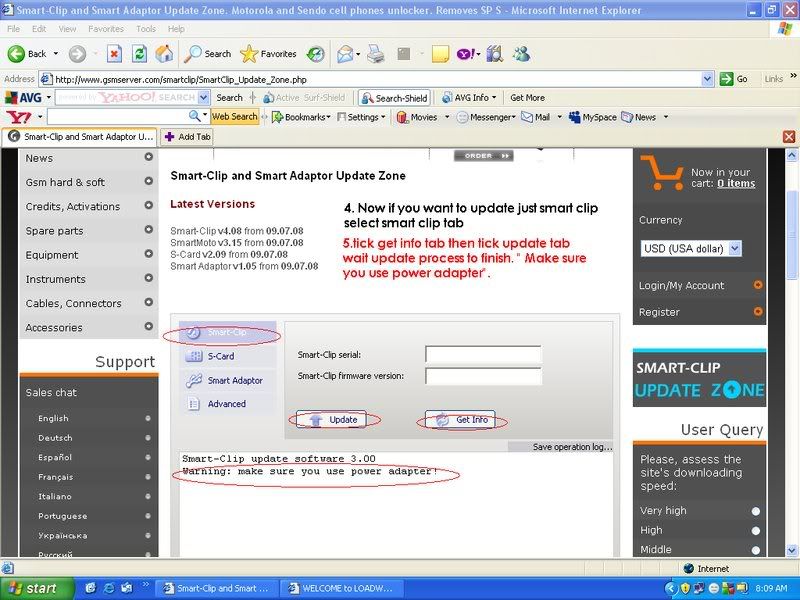Open the Back button history dropdown
This screenshot has height=600, width=800.
[x=56, y=54]
